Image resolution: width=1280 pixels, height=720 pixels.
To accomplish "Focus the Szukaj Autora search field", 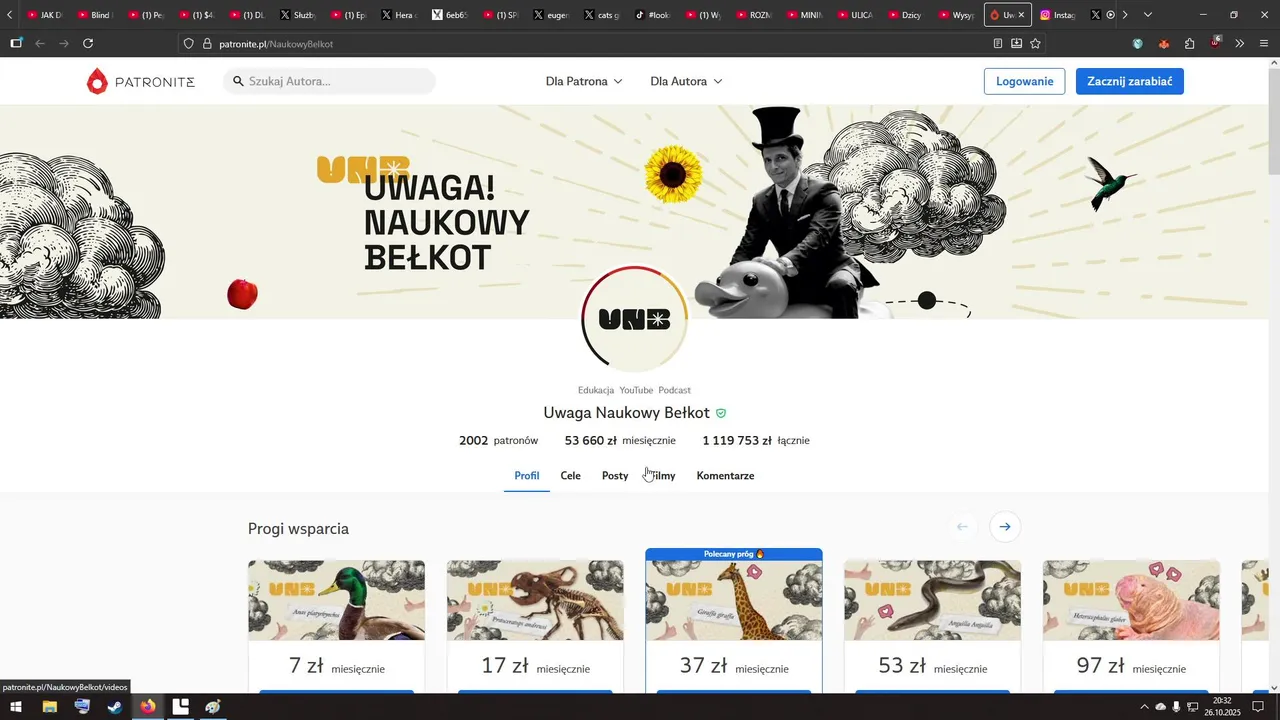I will (x=329, y=81).
